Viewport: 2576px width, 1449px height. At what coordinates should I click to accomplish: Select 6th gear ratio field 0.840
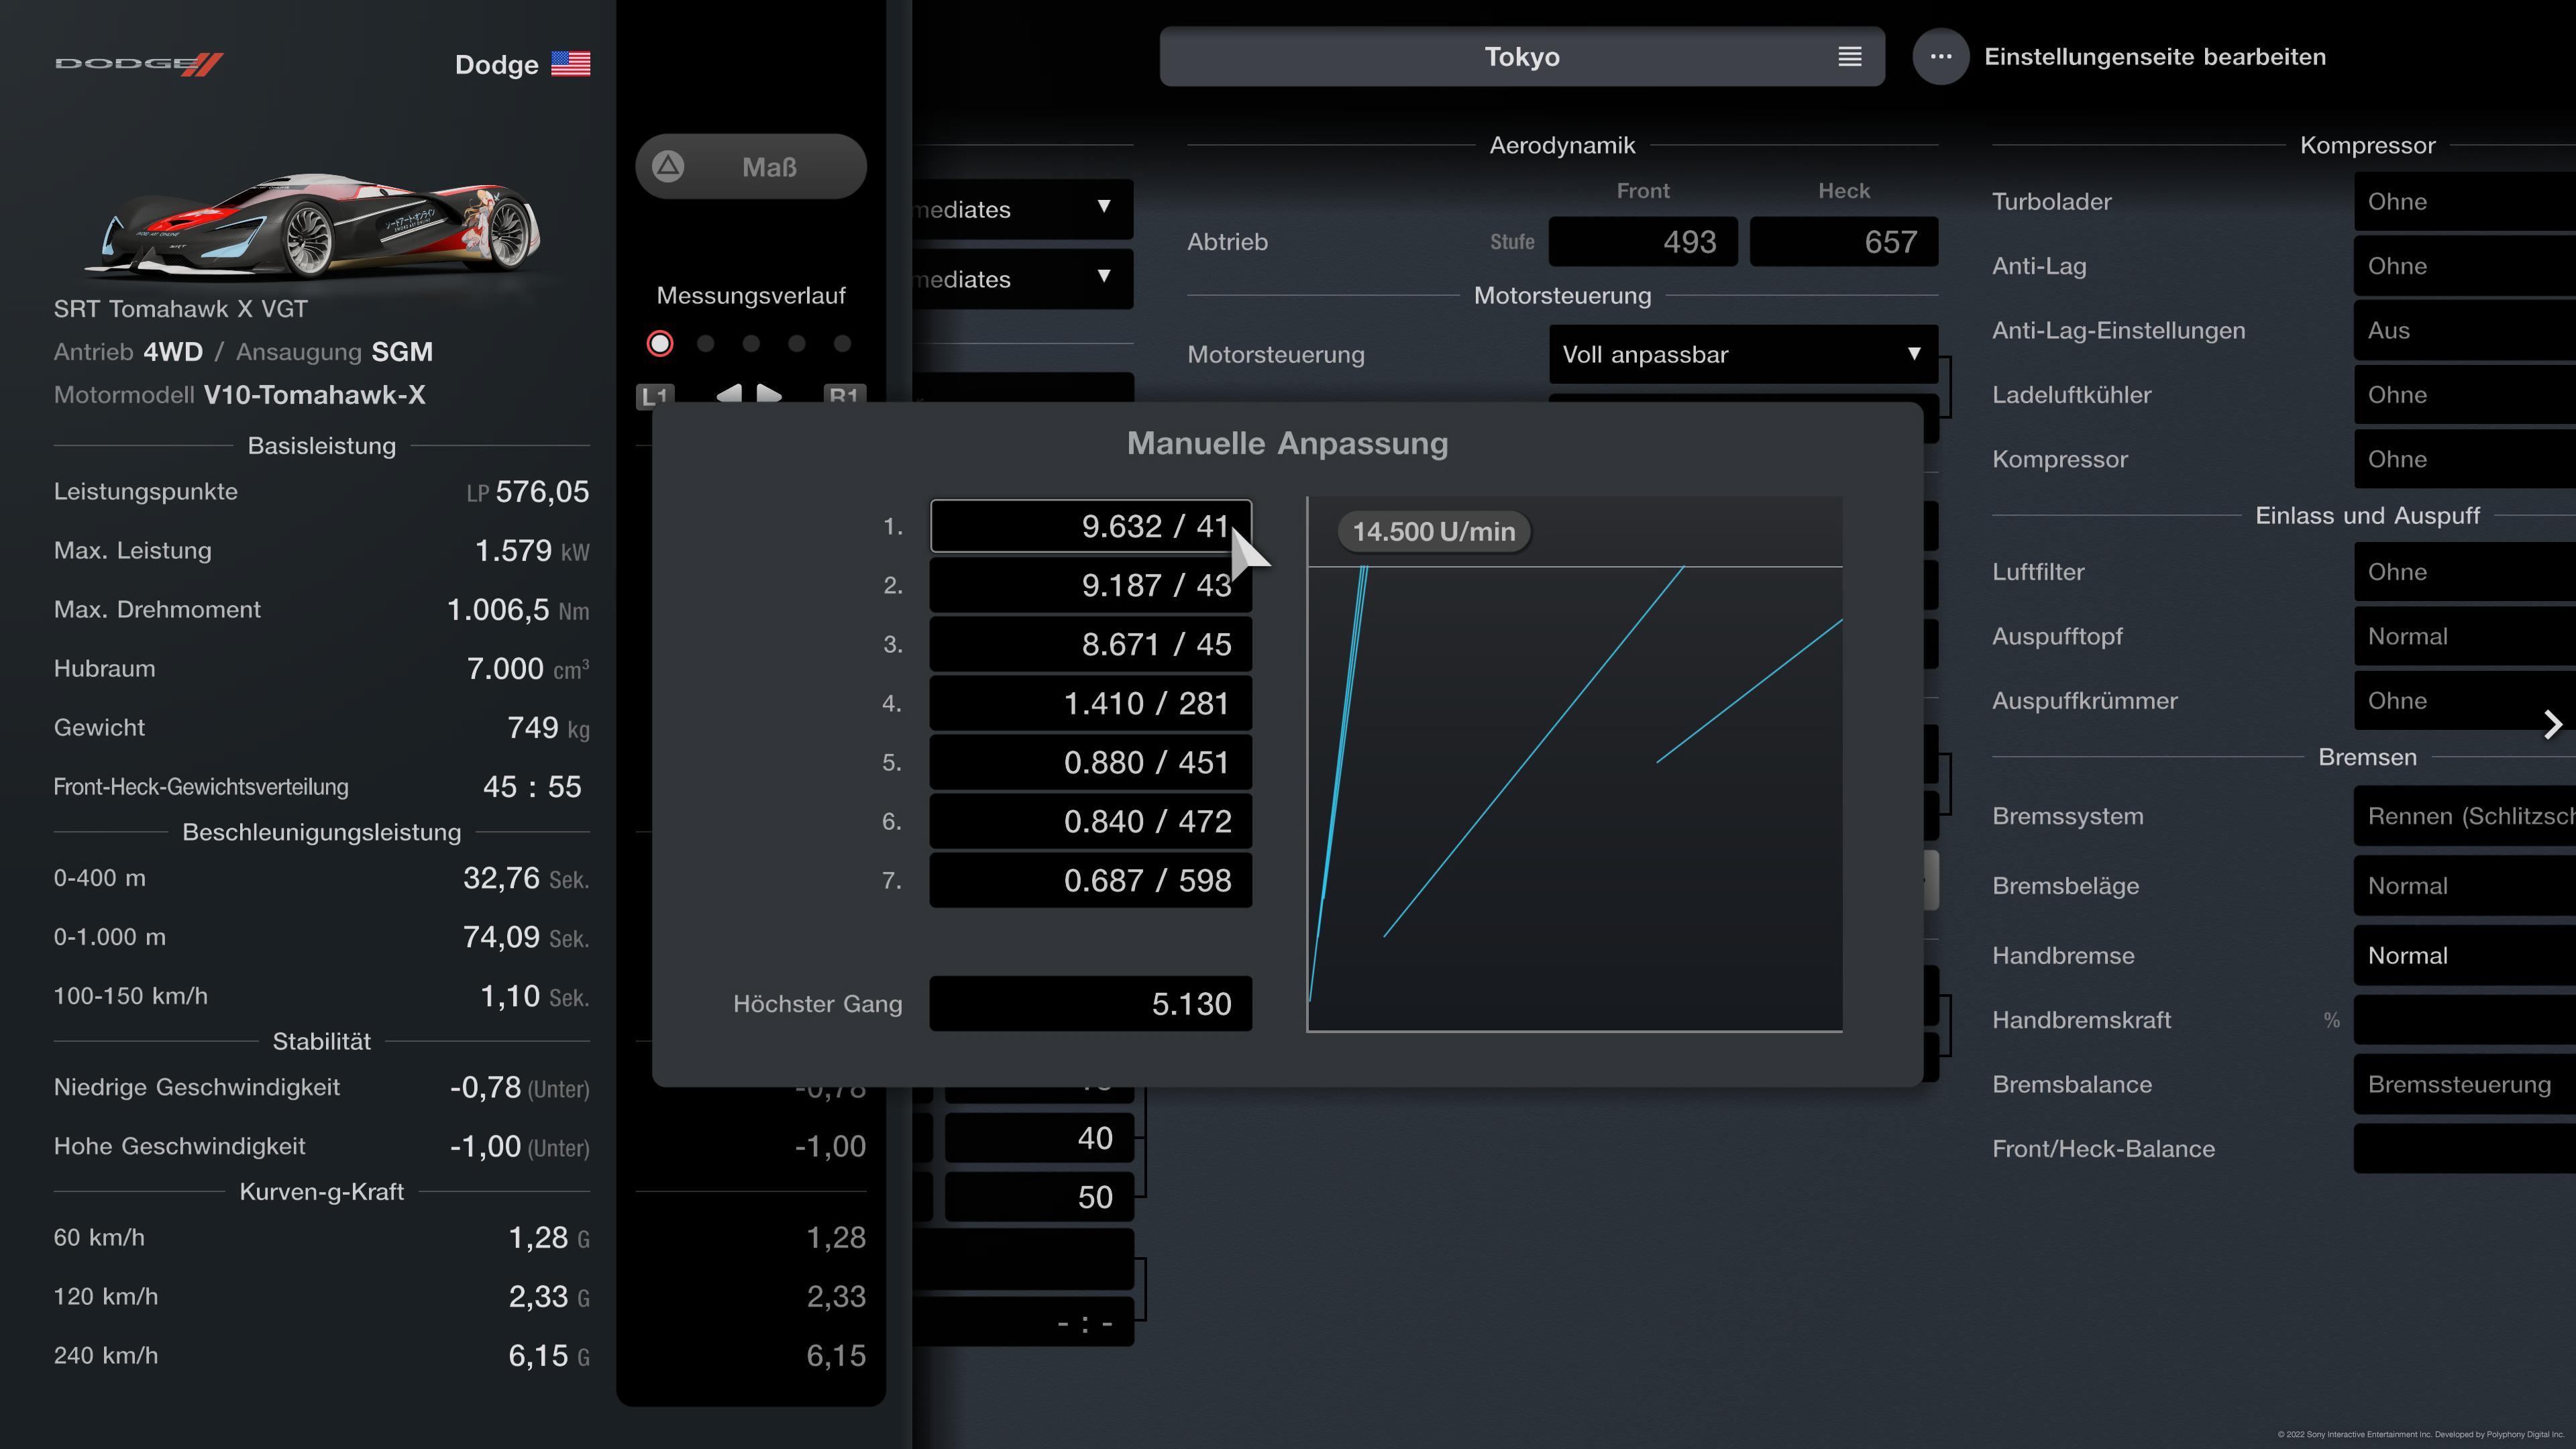click(1090, 821)
